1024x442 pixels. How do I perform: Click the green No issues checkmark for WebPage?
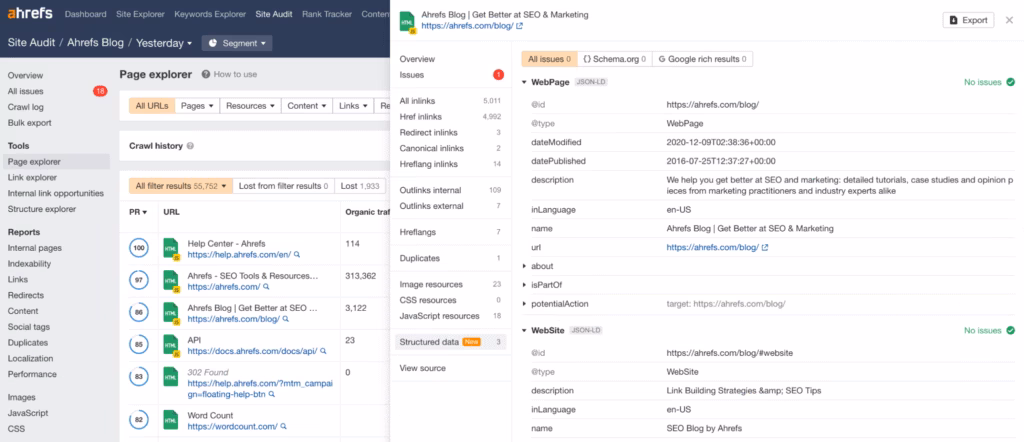coord(1010,82)
